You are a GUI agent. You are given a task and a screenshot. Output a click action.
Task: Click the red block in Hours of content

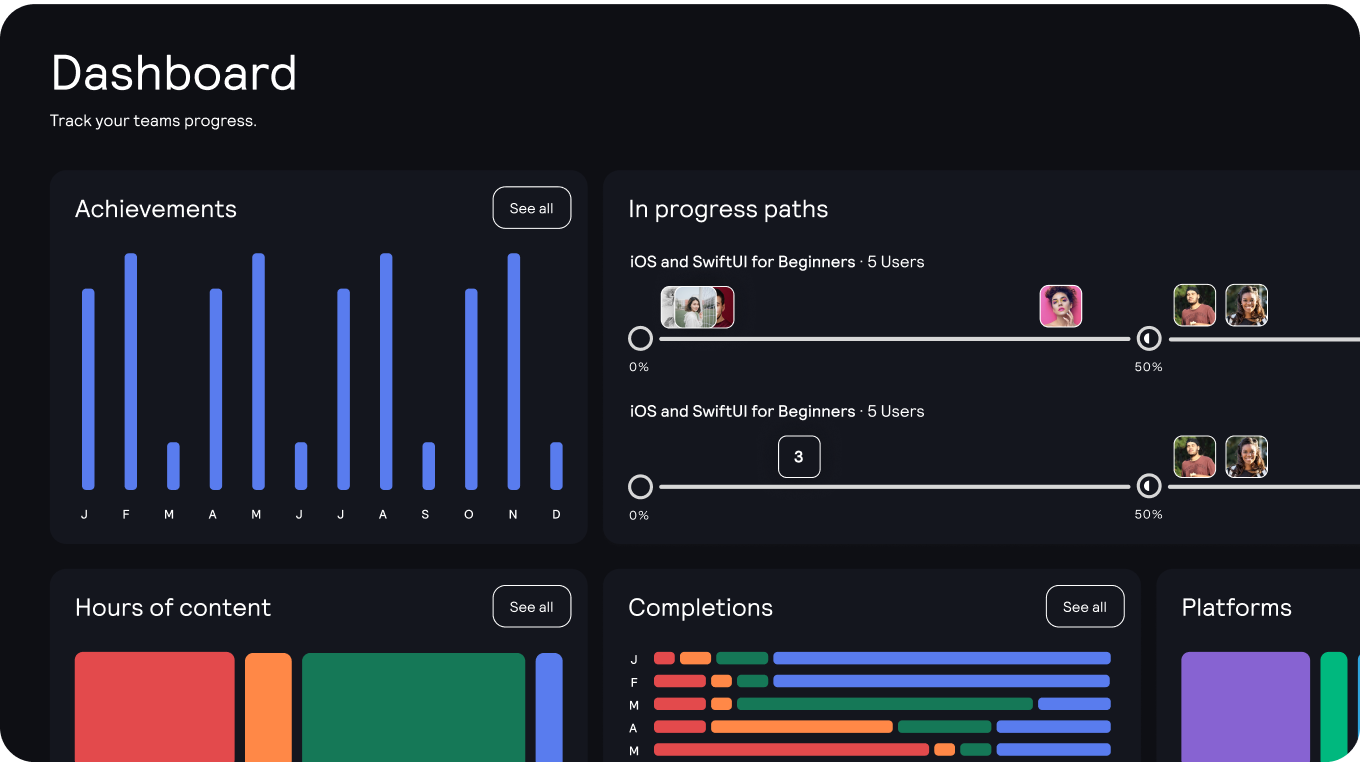pyautogui.click(x=154, y=707)
